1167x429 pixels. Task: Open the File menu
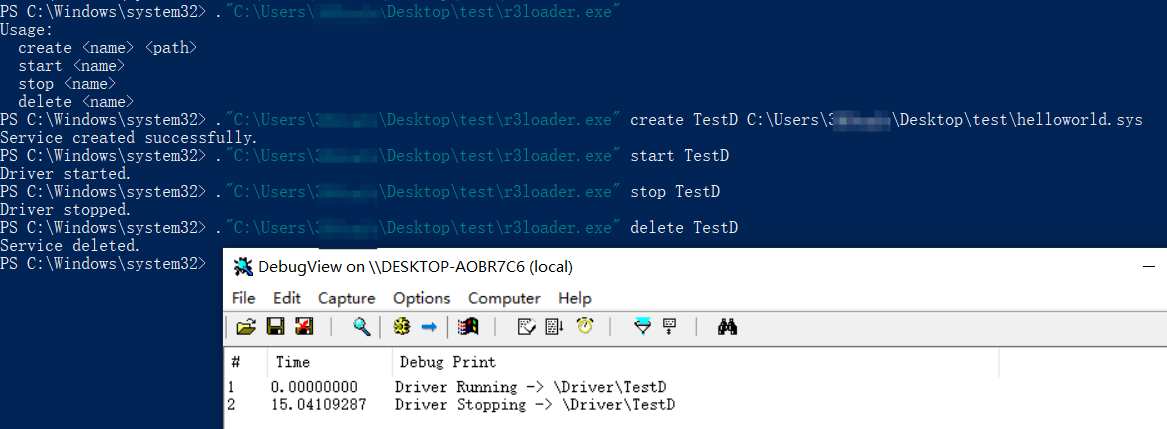243,298
